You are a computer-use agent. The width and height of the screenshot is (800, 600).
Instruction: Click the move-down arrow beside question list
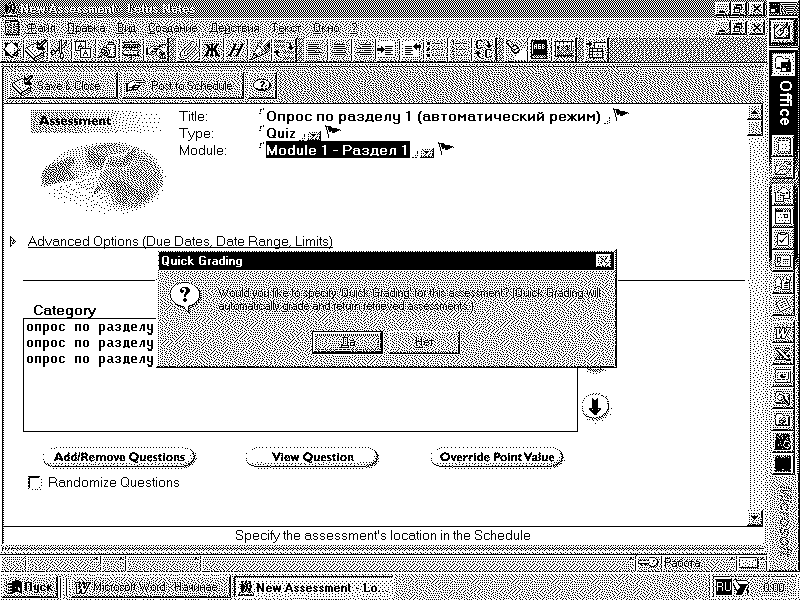pyautogui.click(x=596, y=406)
